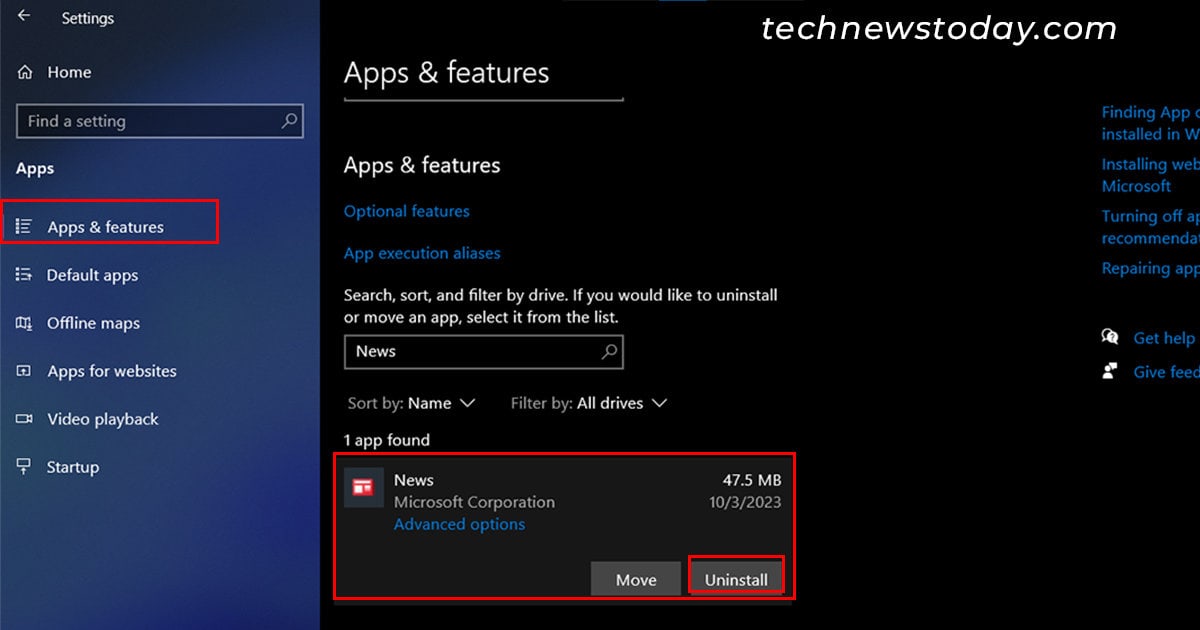Viewport: 1200px width, 630px height.
Task: Click the Video playback icon
Action: point(25,419)
